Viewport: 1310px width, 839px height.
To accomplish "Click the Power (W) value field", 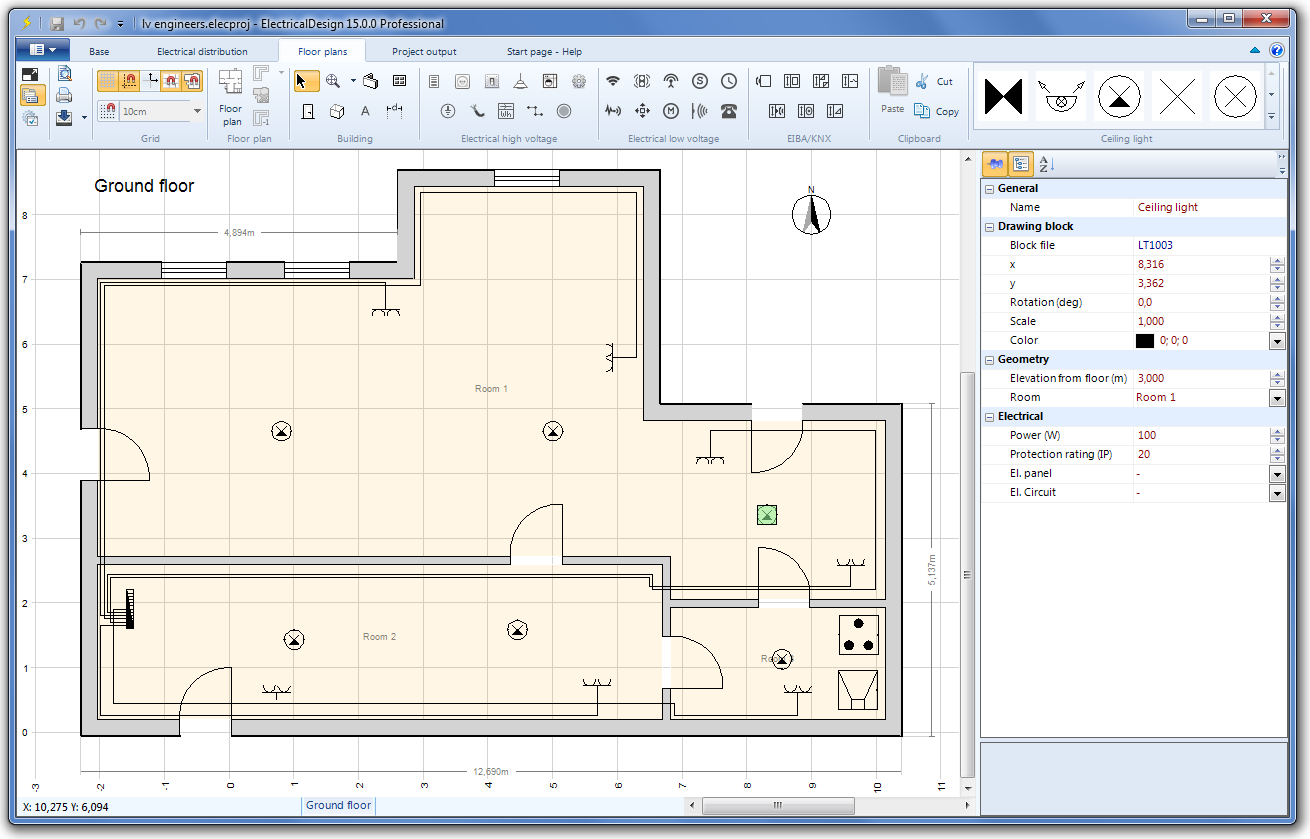I will click(1200, 436).
